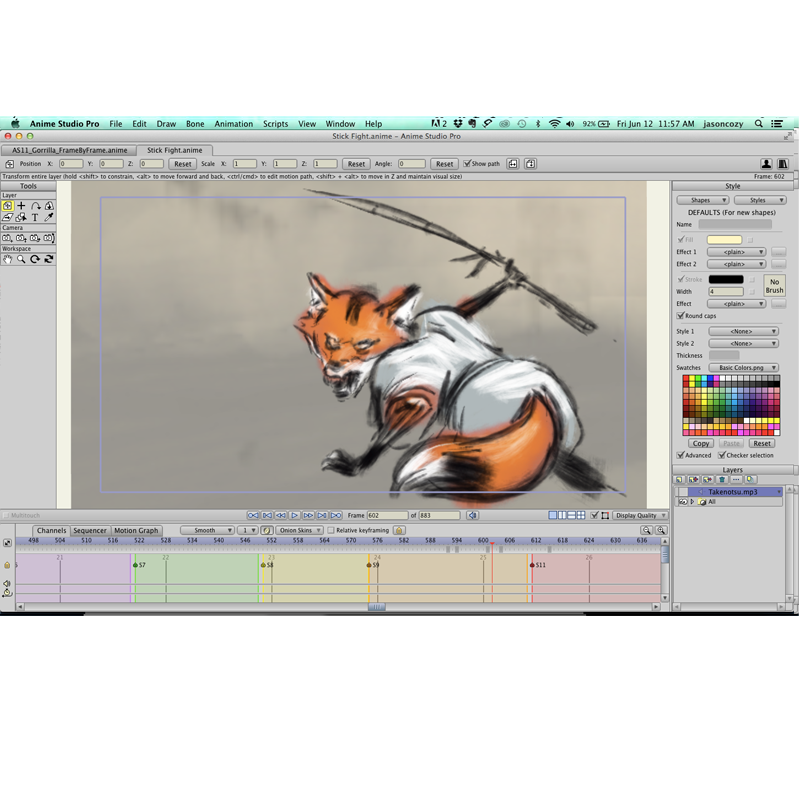Screen dimensions: 800x800
Task: Open the Scripts menu
Action: pos(276,124)
